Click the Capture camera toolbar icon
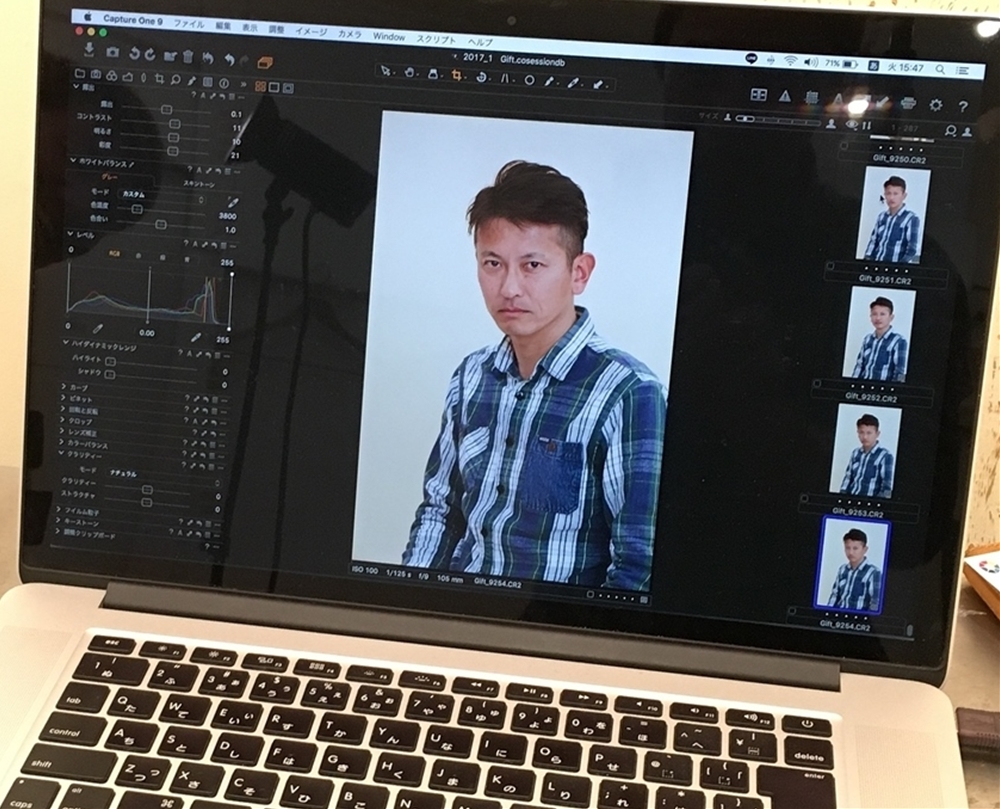Image resolution: width=1000 pixels, height=809 pixels. (x=113, y=52)
